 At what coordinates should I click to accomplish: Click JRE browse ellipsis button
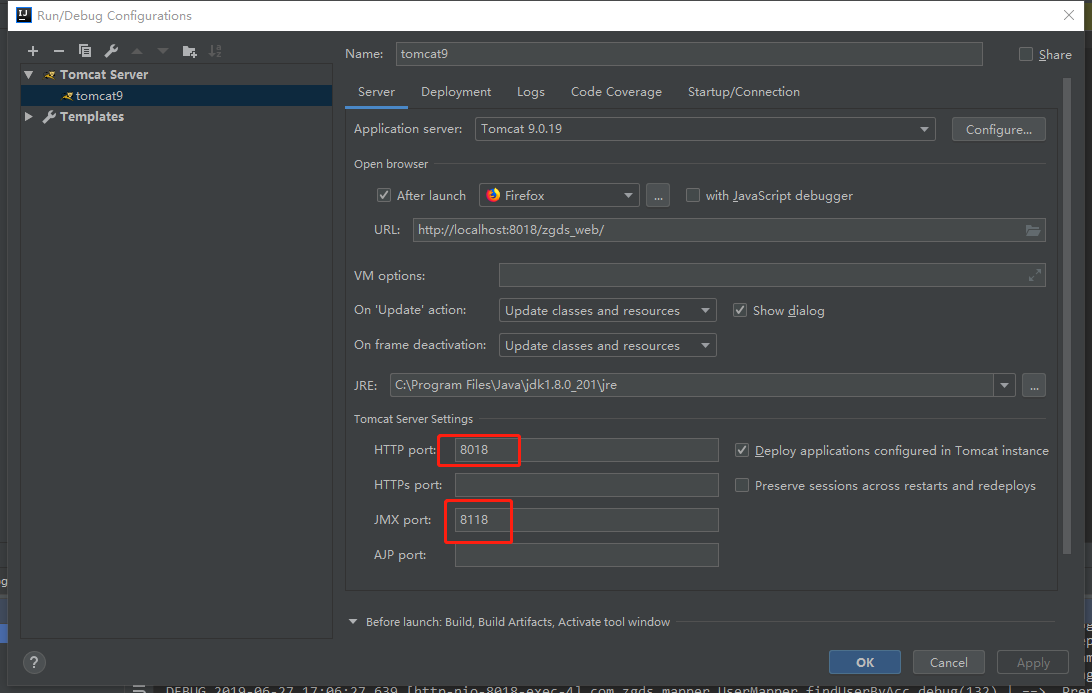1034,385
